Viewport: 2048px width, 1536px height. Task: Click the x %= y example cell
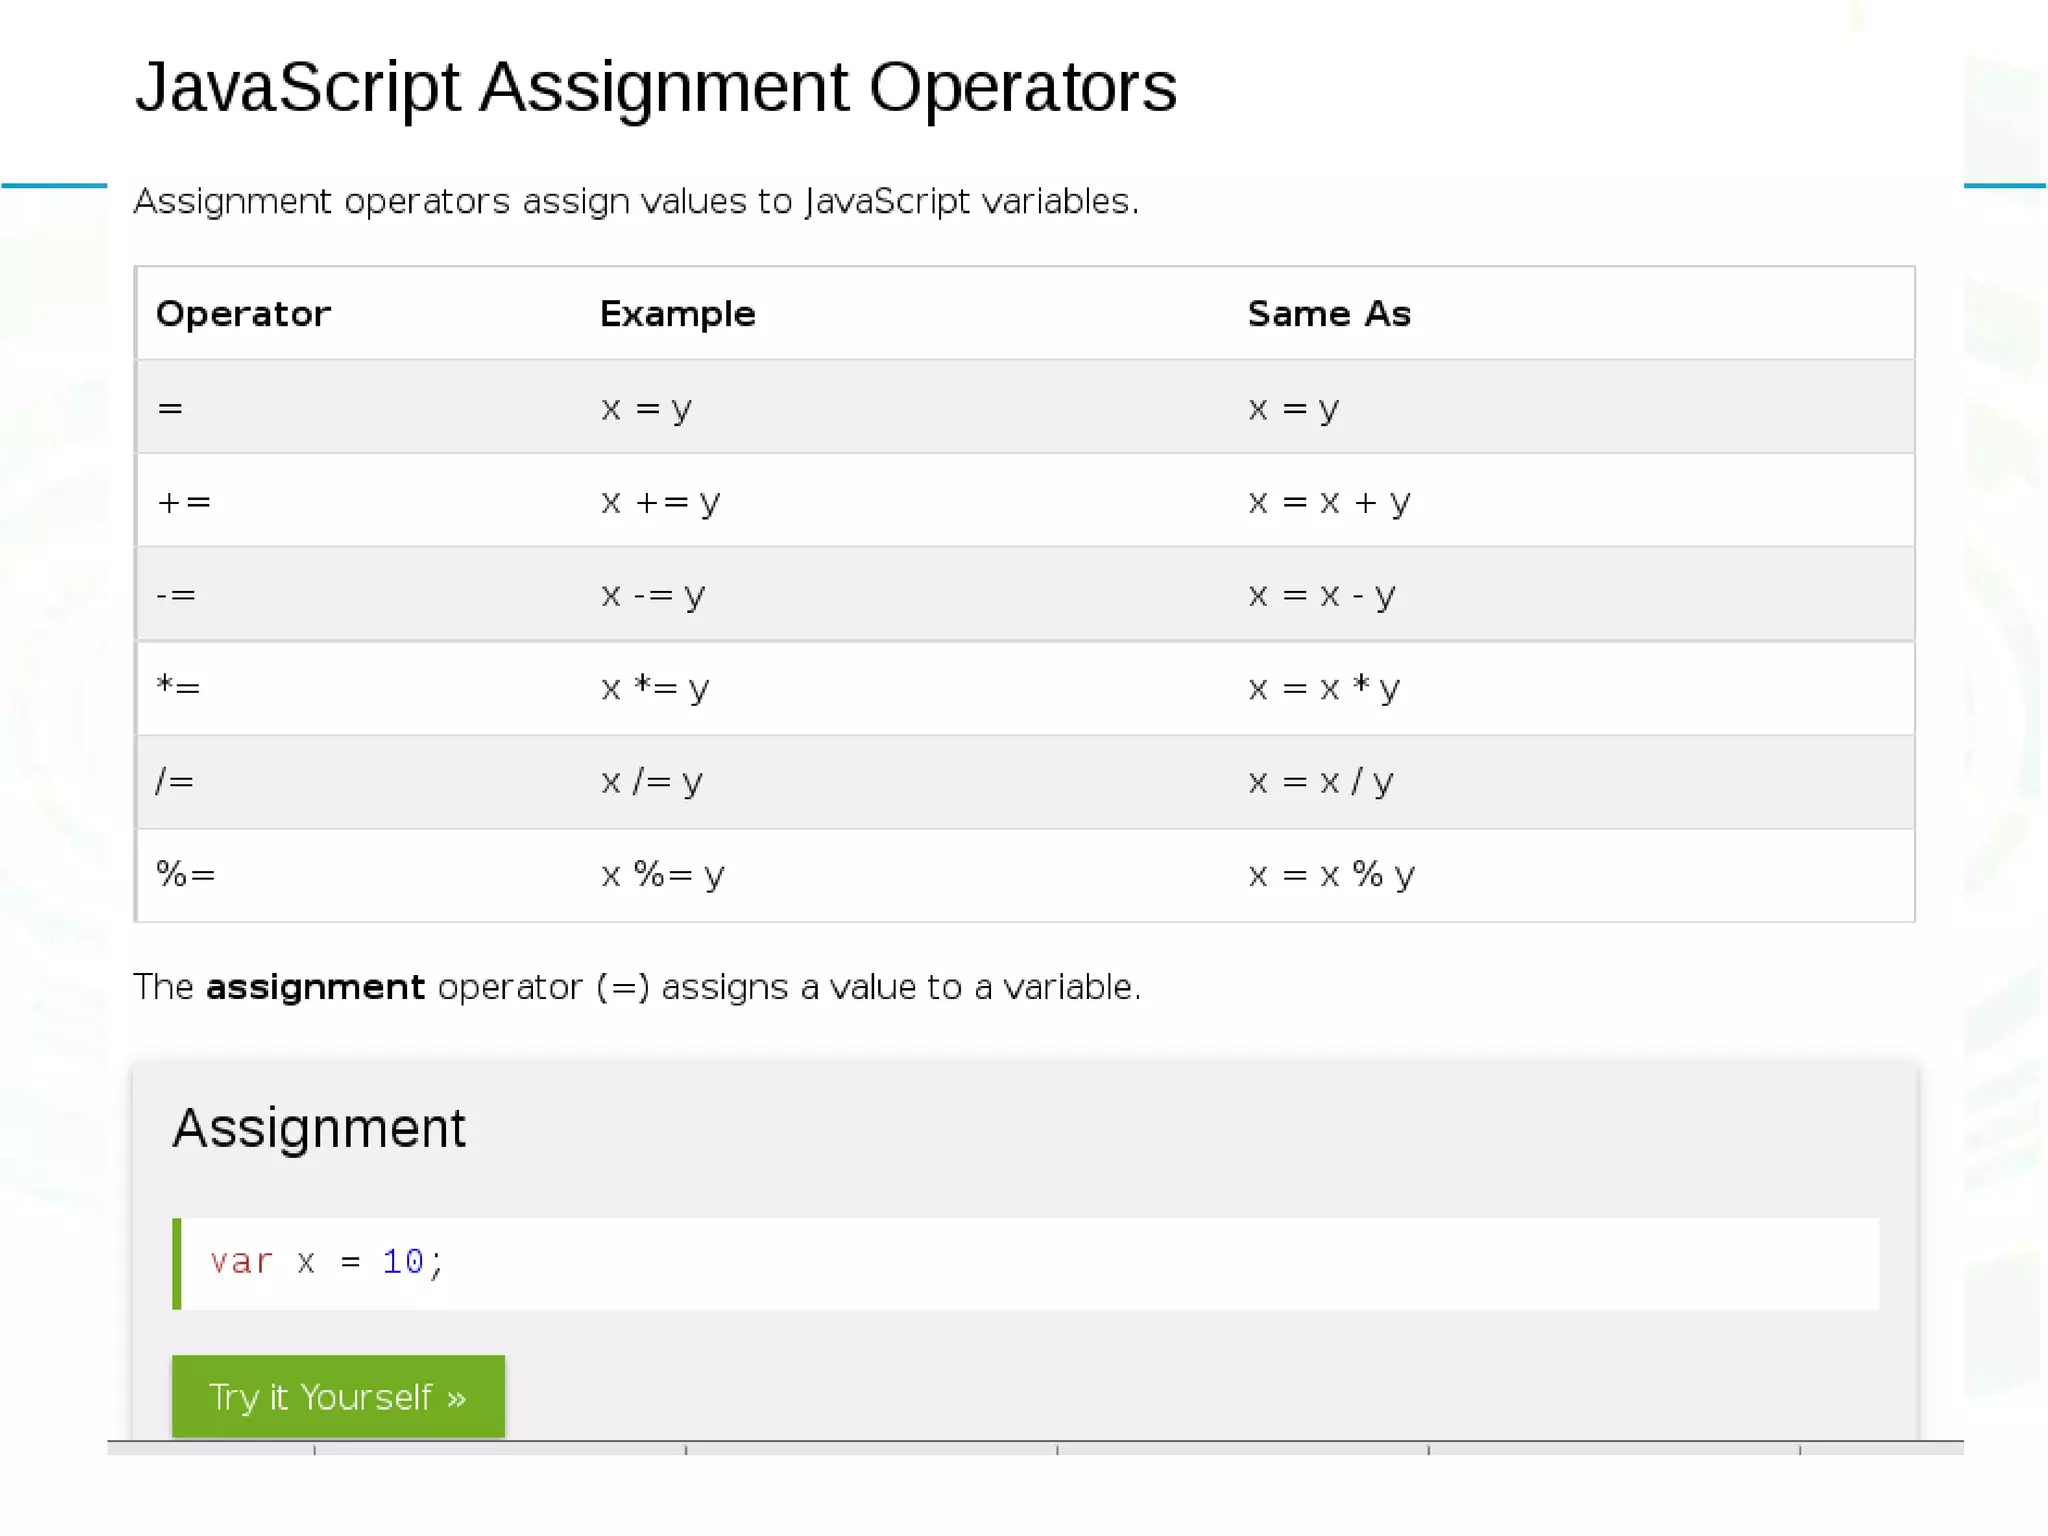(x=662, y=875)
